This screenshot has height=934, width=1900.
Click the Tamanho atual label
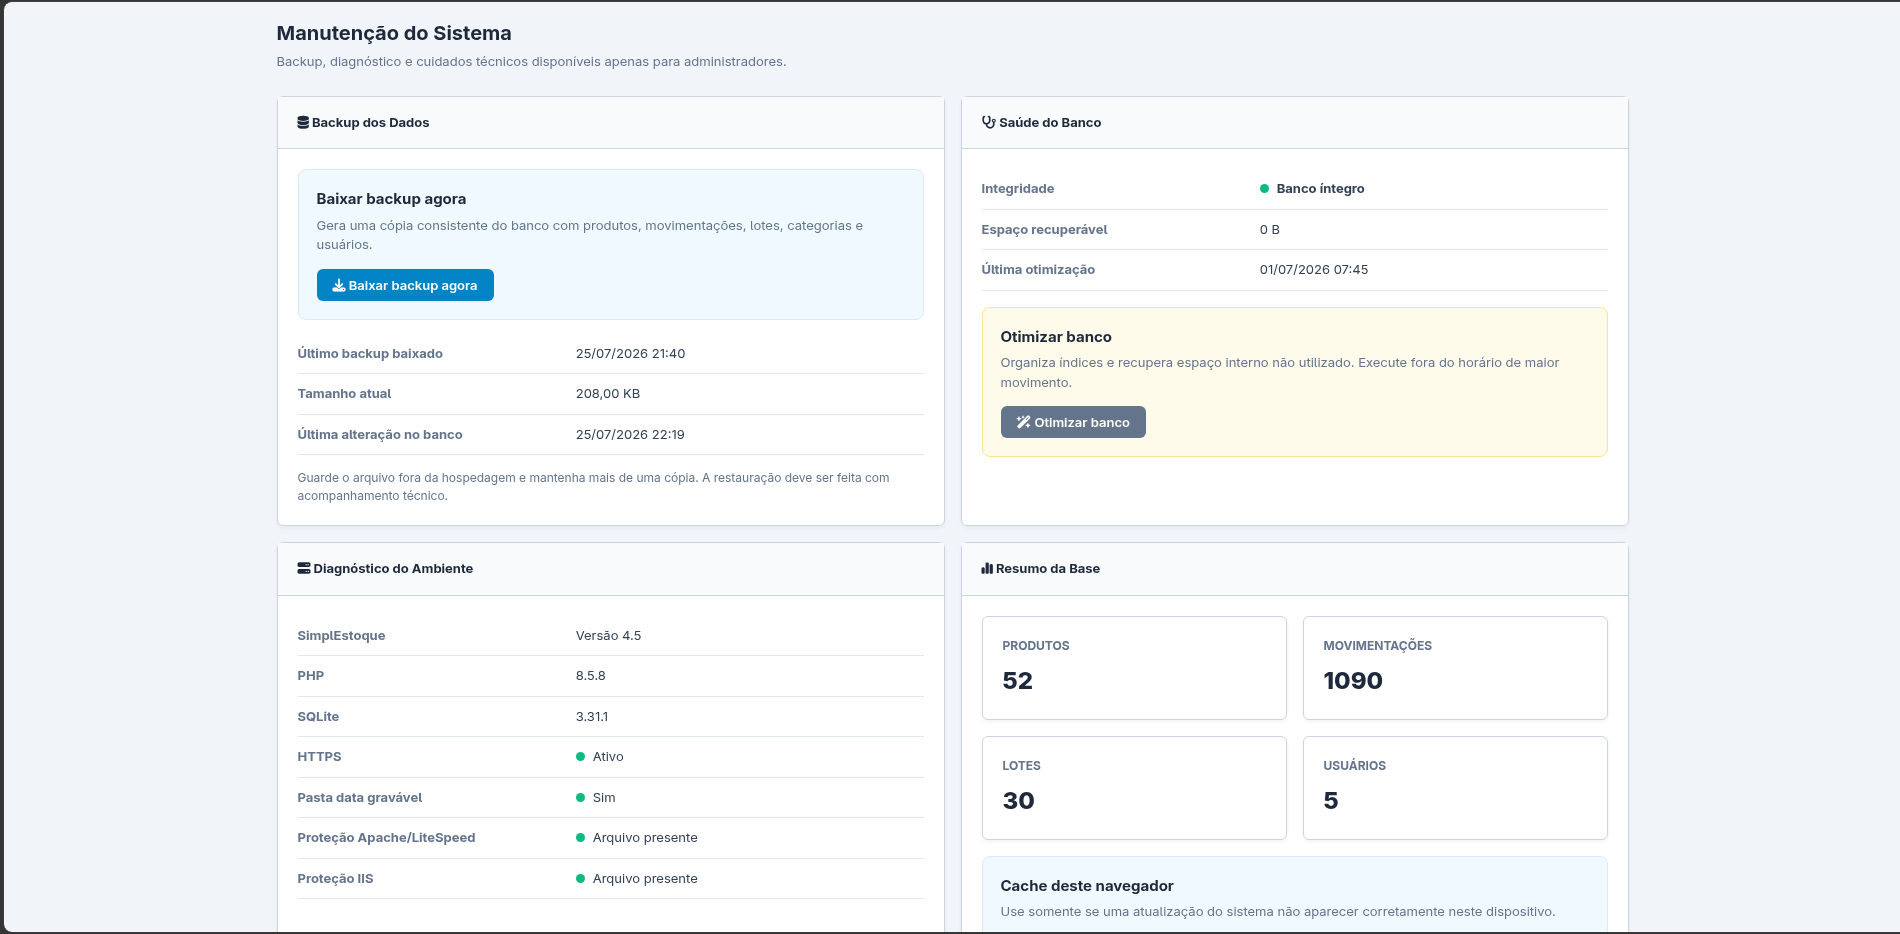point(344,393)
